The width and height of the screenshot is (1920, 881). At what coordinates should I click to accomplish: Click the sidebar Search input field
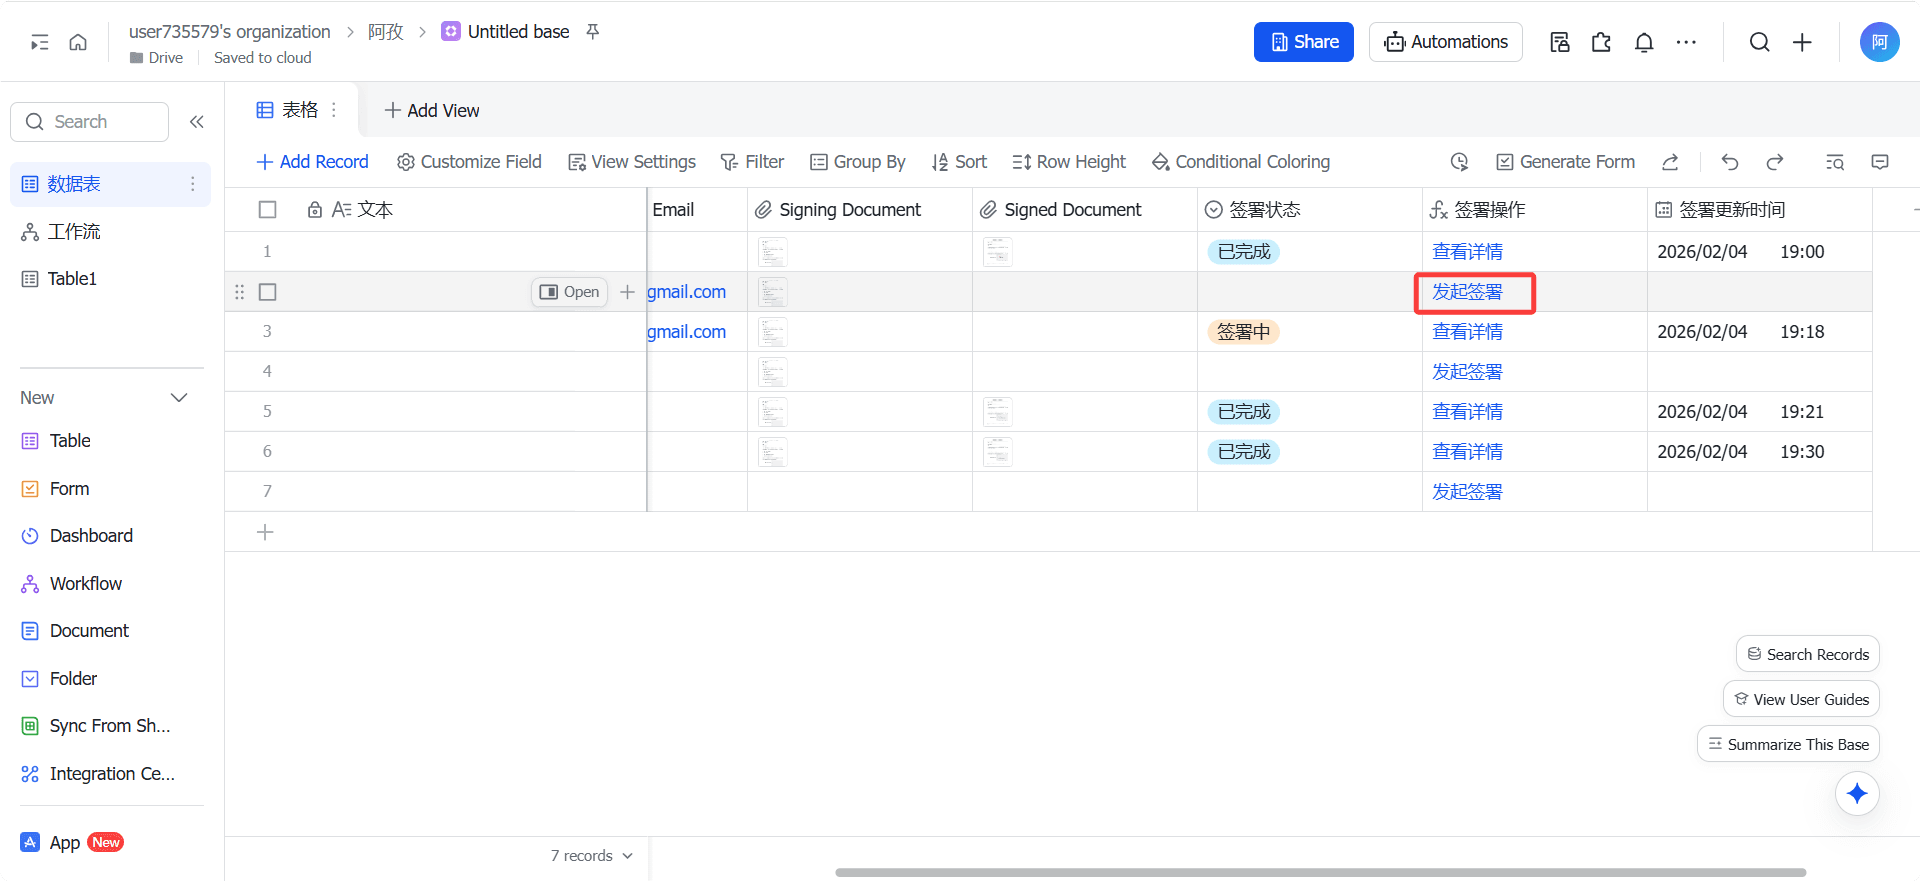tap(90, 122)
